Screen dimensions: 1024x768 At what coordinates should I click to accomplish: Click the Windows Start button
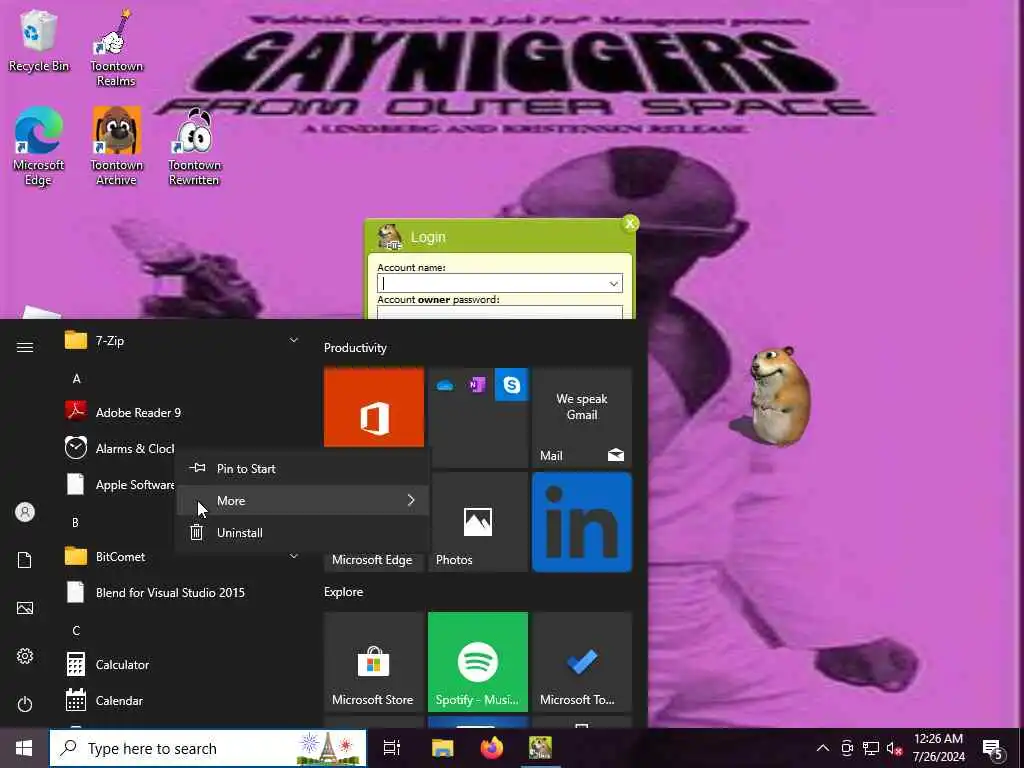pos(24,748)
